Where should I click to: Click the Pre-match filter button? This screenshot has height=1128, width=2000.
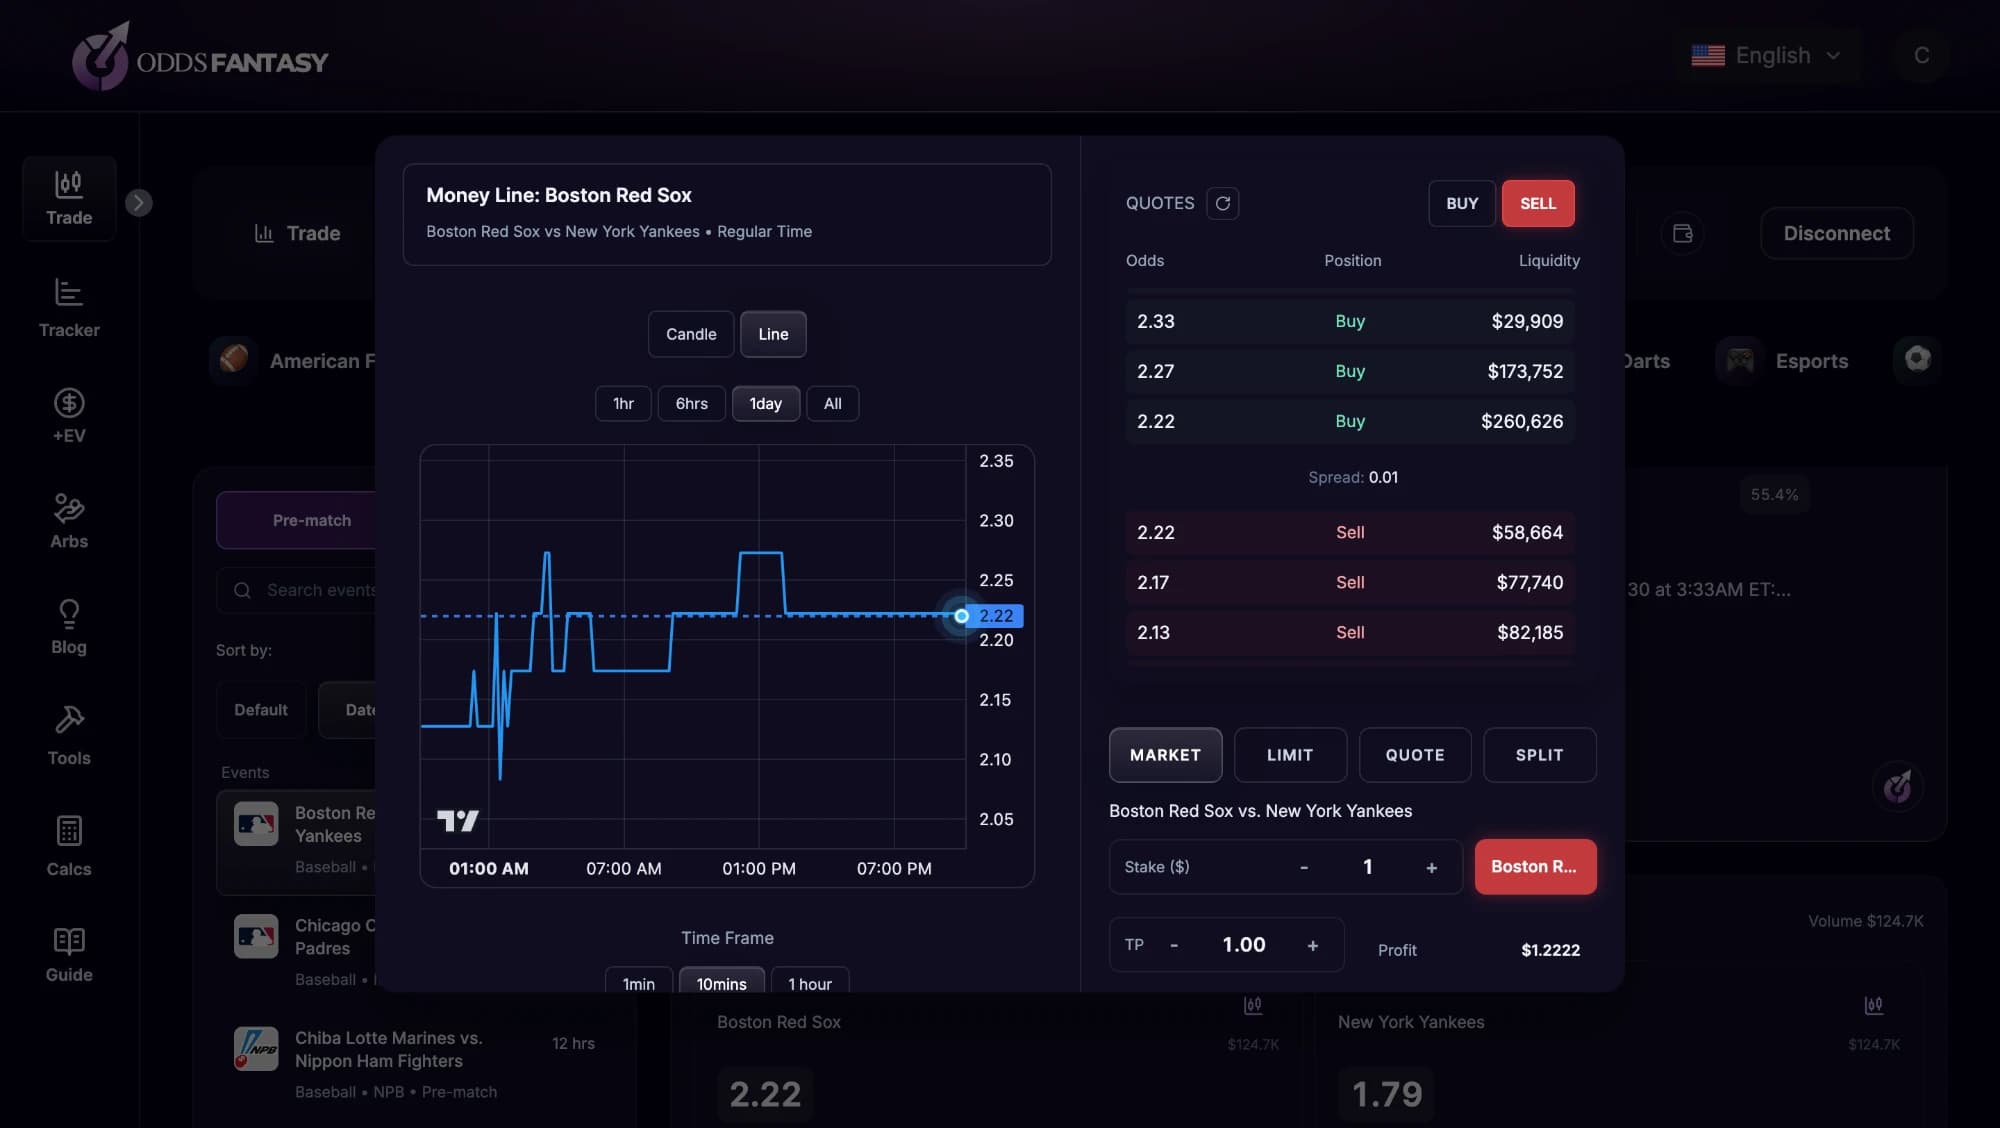tap(297, 520)
